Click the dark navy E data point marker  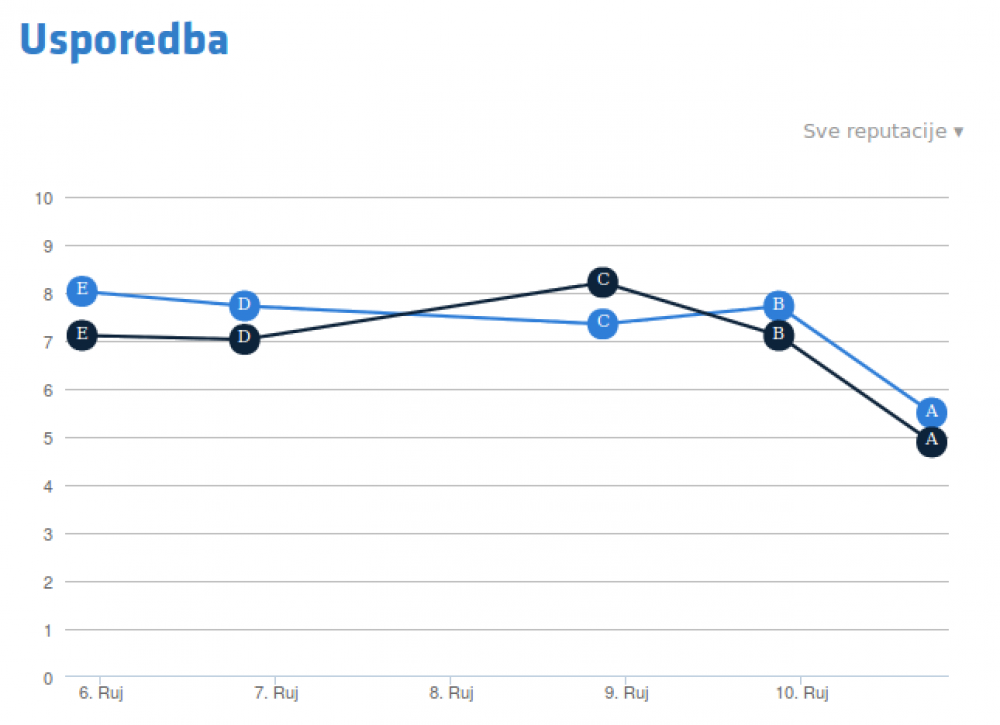click(x=82, y=335)
